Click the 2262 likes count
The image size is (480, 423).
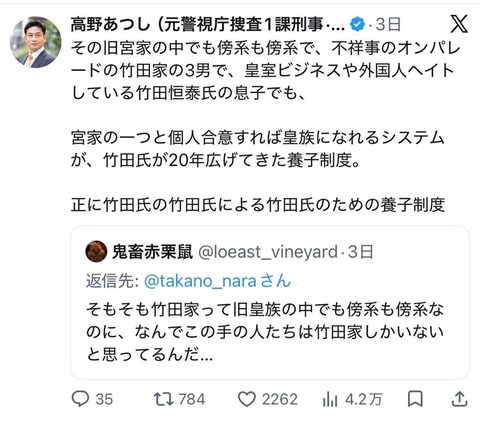coord(279,399)
